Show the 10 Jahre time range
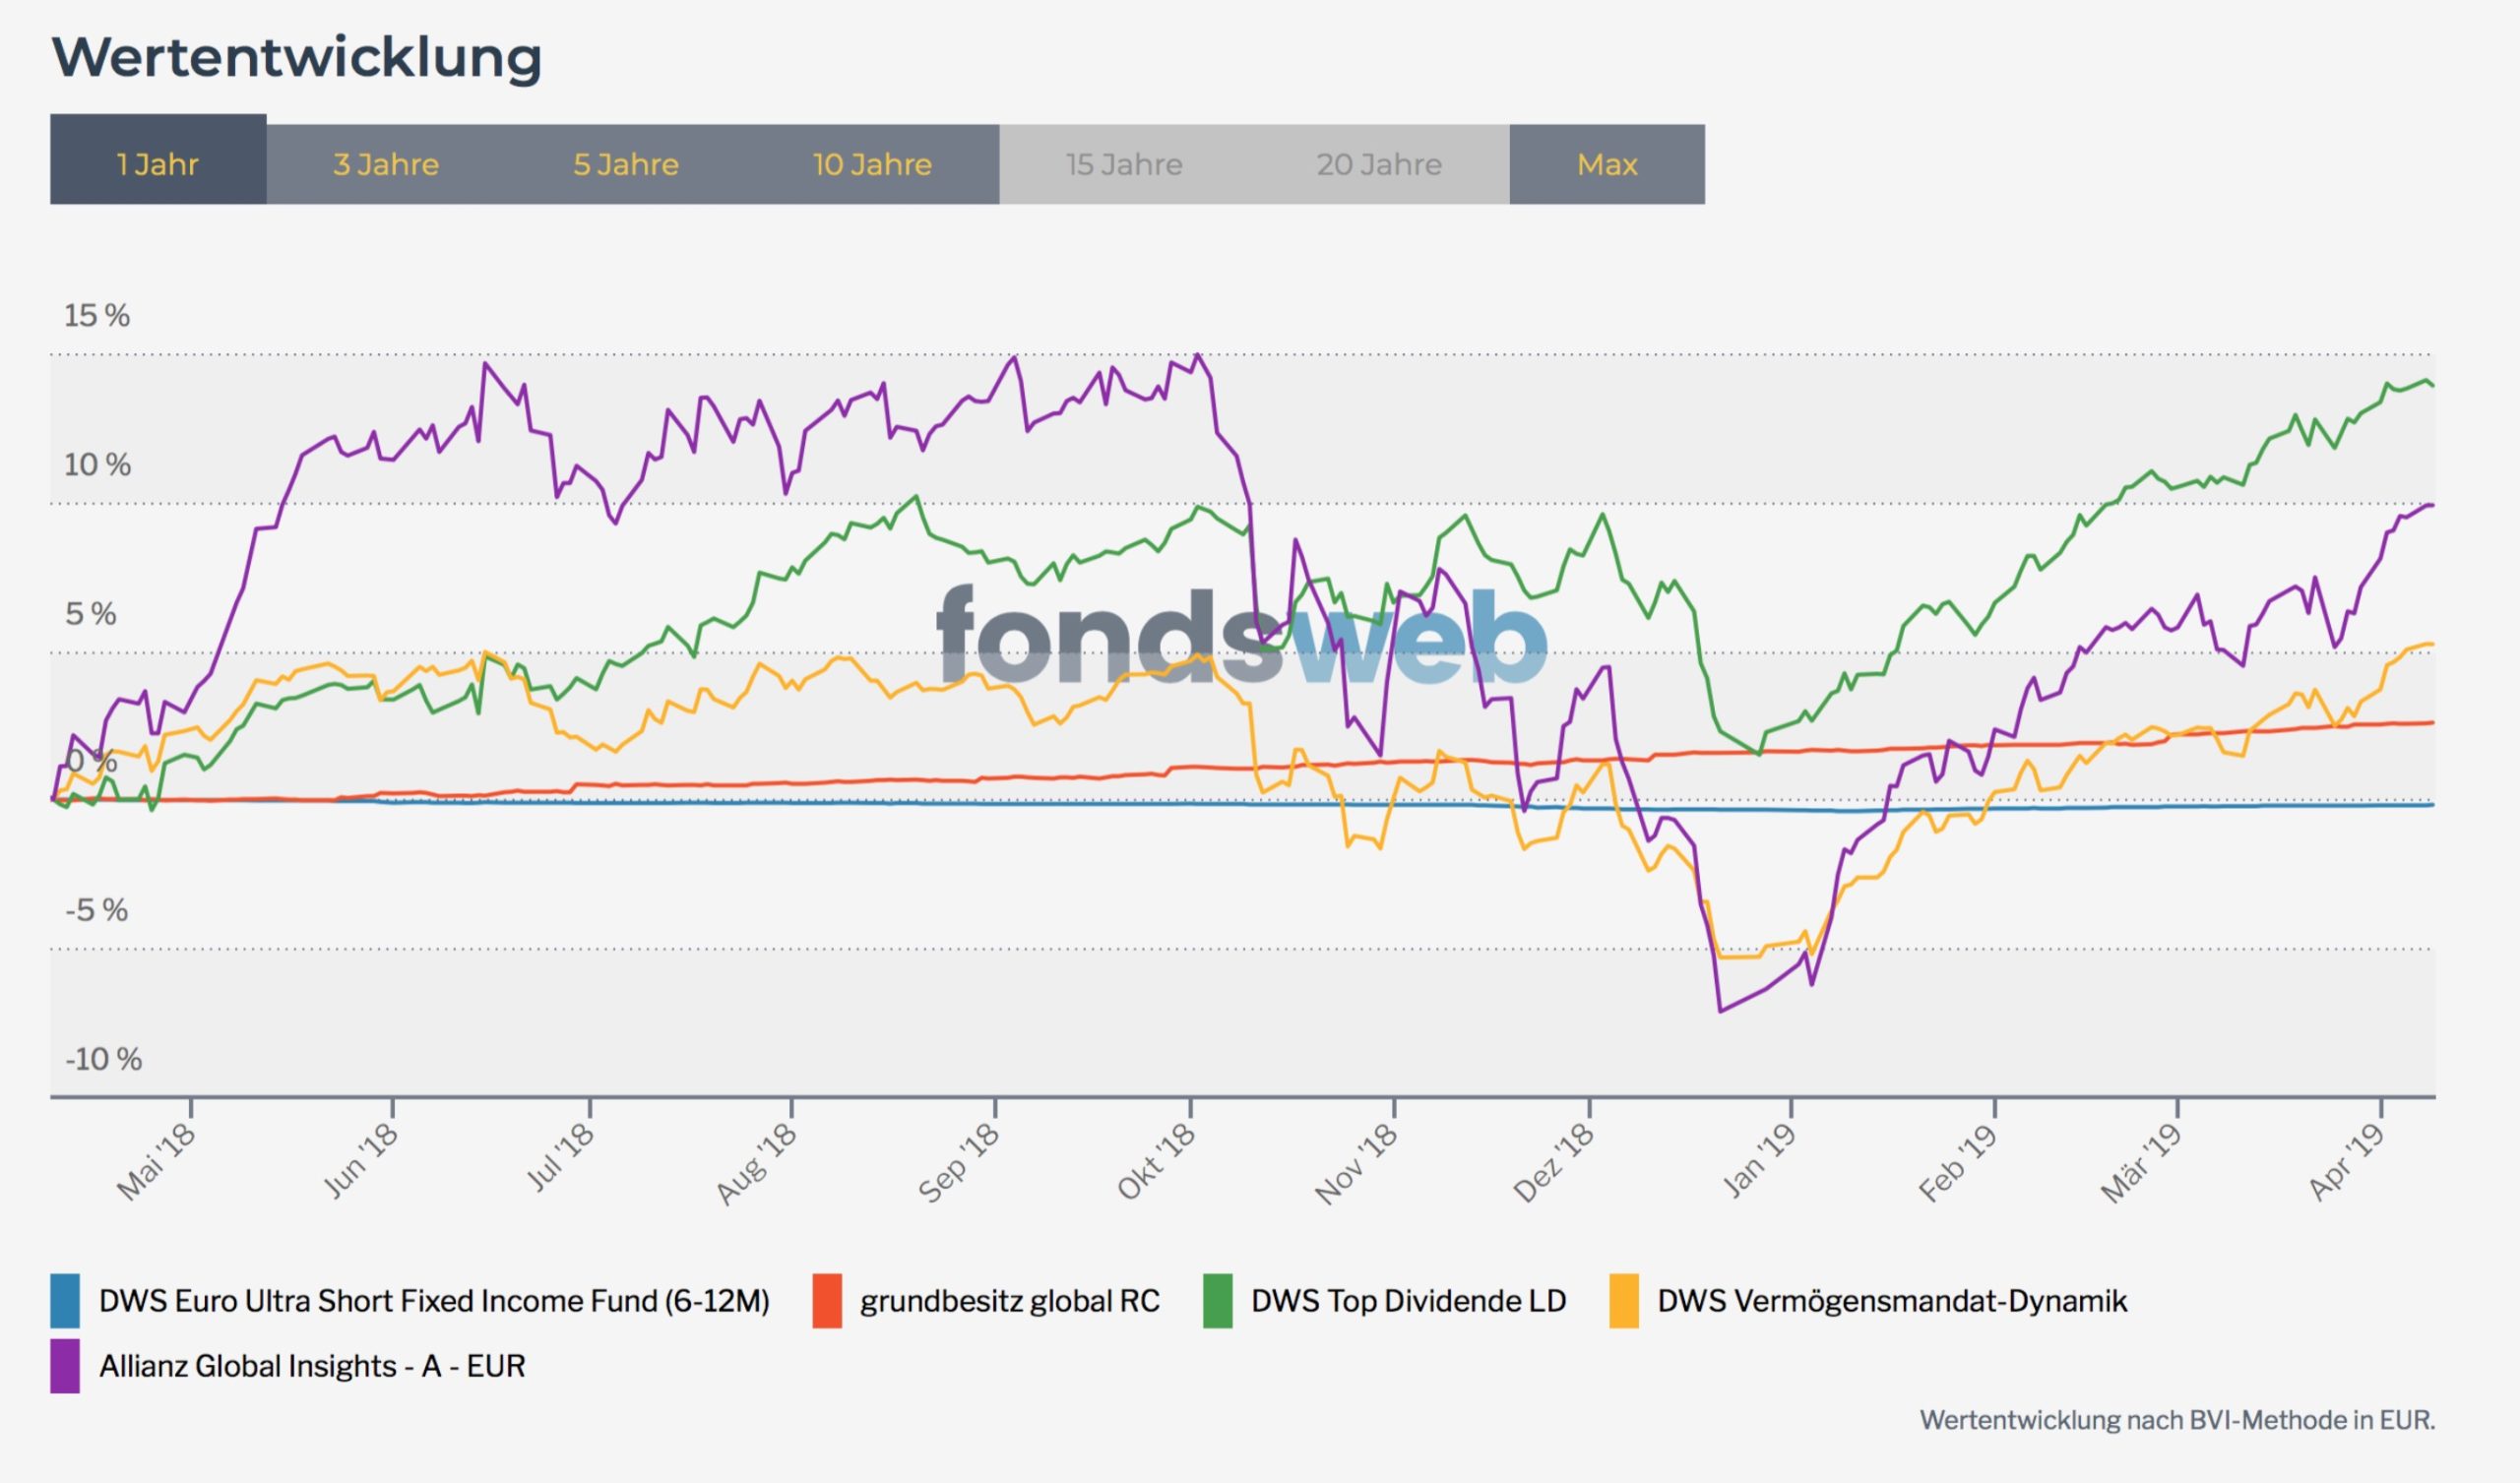 (x=872, y=164)
